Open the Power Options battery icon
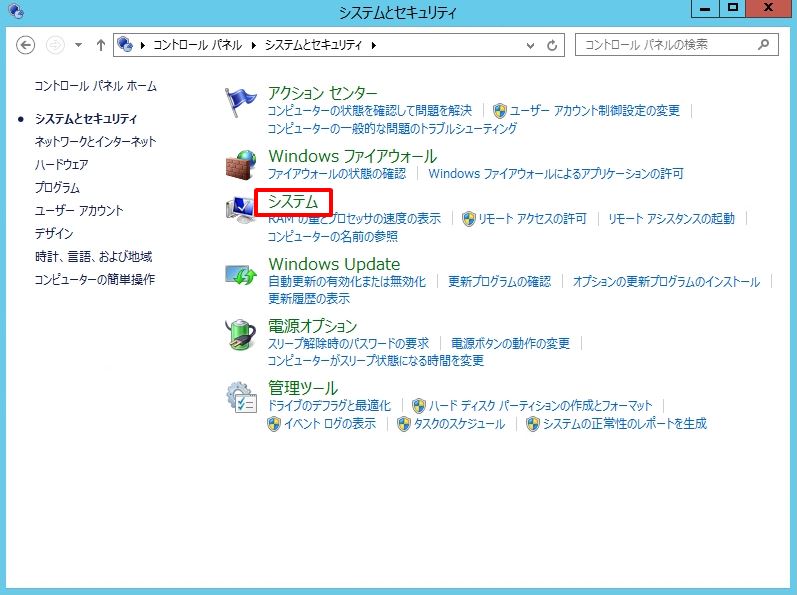The image size is (797, 595). [240, 334]
